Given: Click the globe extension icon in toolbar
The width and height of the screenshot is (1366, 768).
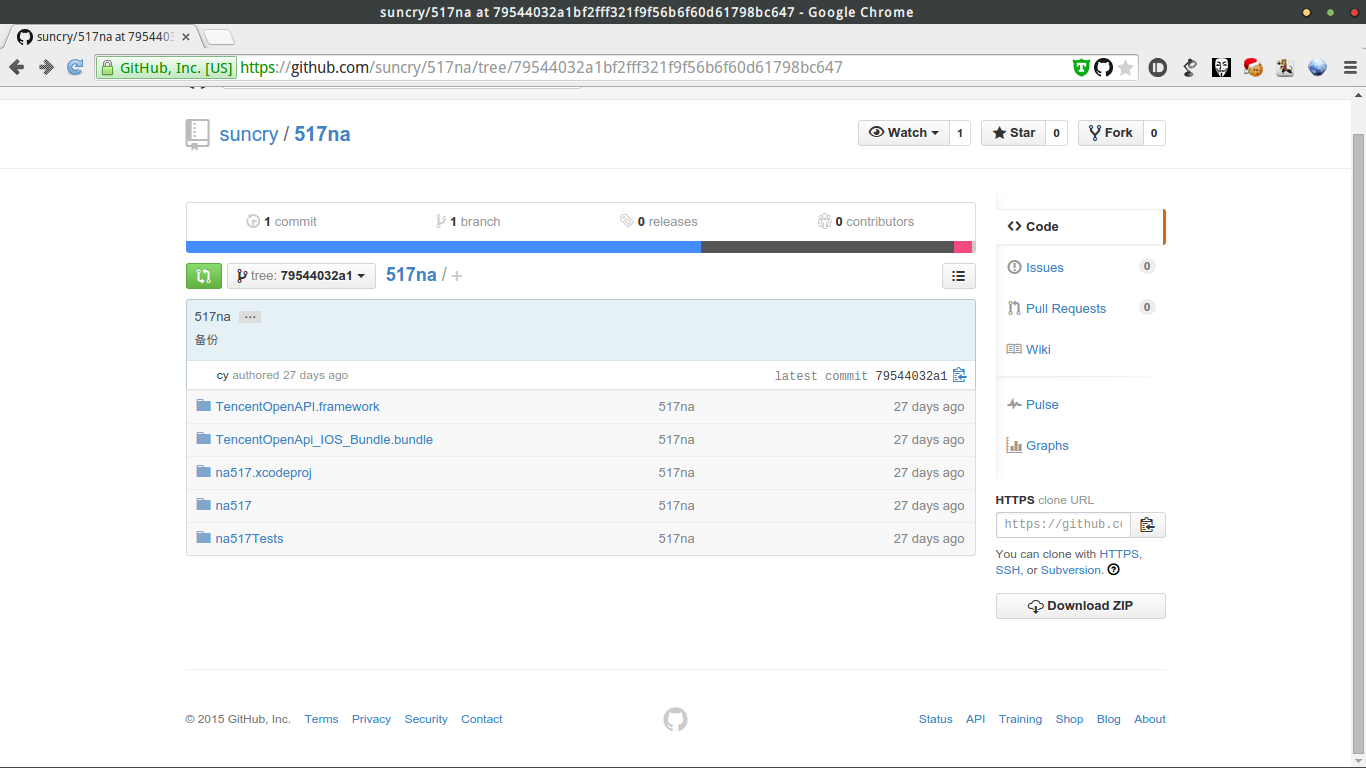Looking at the screenshot, I should (1317, 68).
